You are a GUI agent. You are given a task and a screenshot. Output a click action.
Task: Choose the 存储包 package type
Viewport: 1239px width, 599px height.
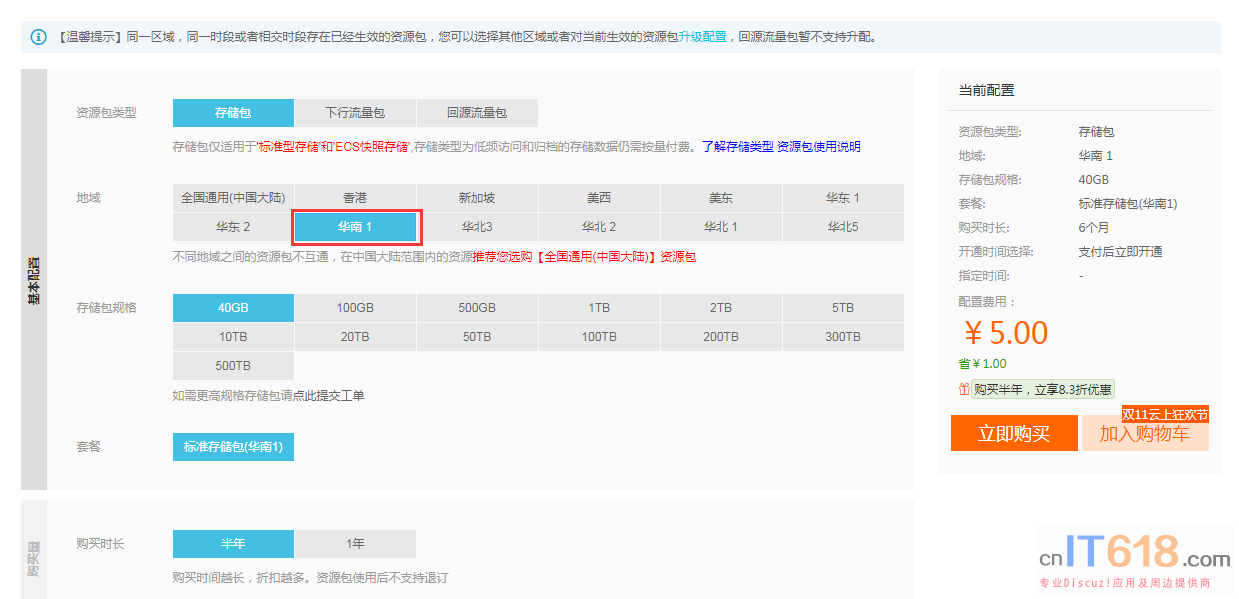tap(233, 113)
